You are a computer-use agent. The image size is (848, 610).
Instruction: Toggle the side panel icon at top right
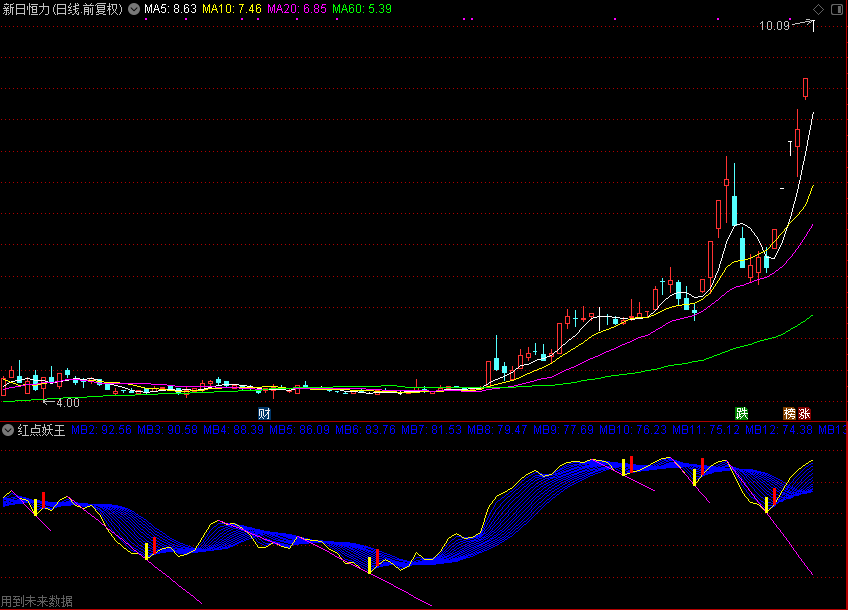point(836,9)
